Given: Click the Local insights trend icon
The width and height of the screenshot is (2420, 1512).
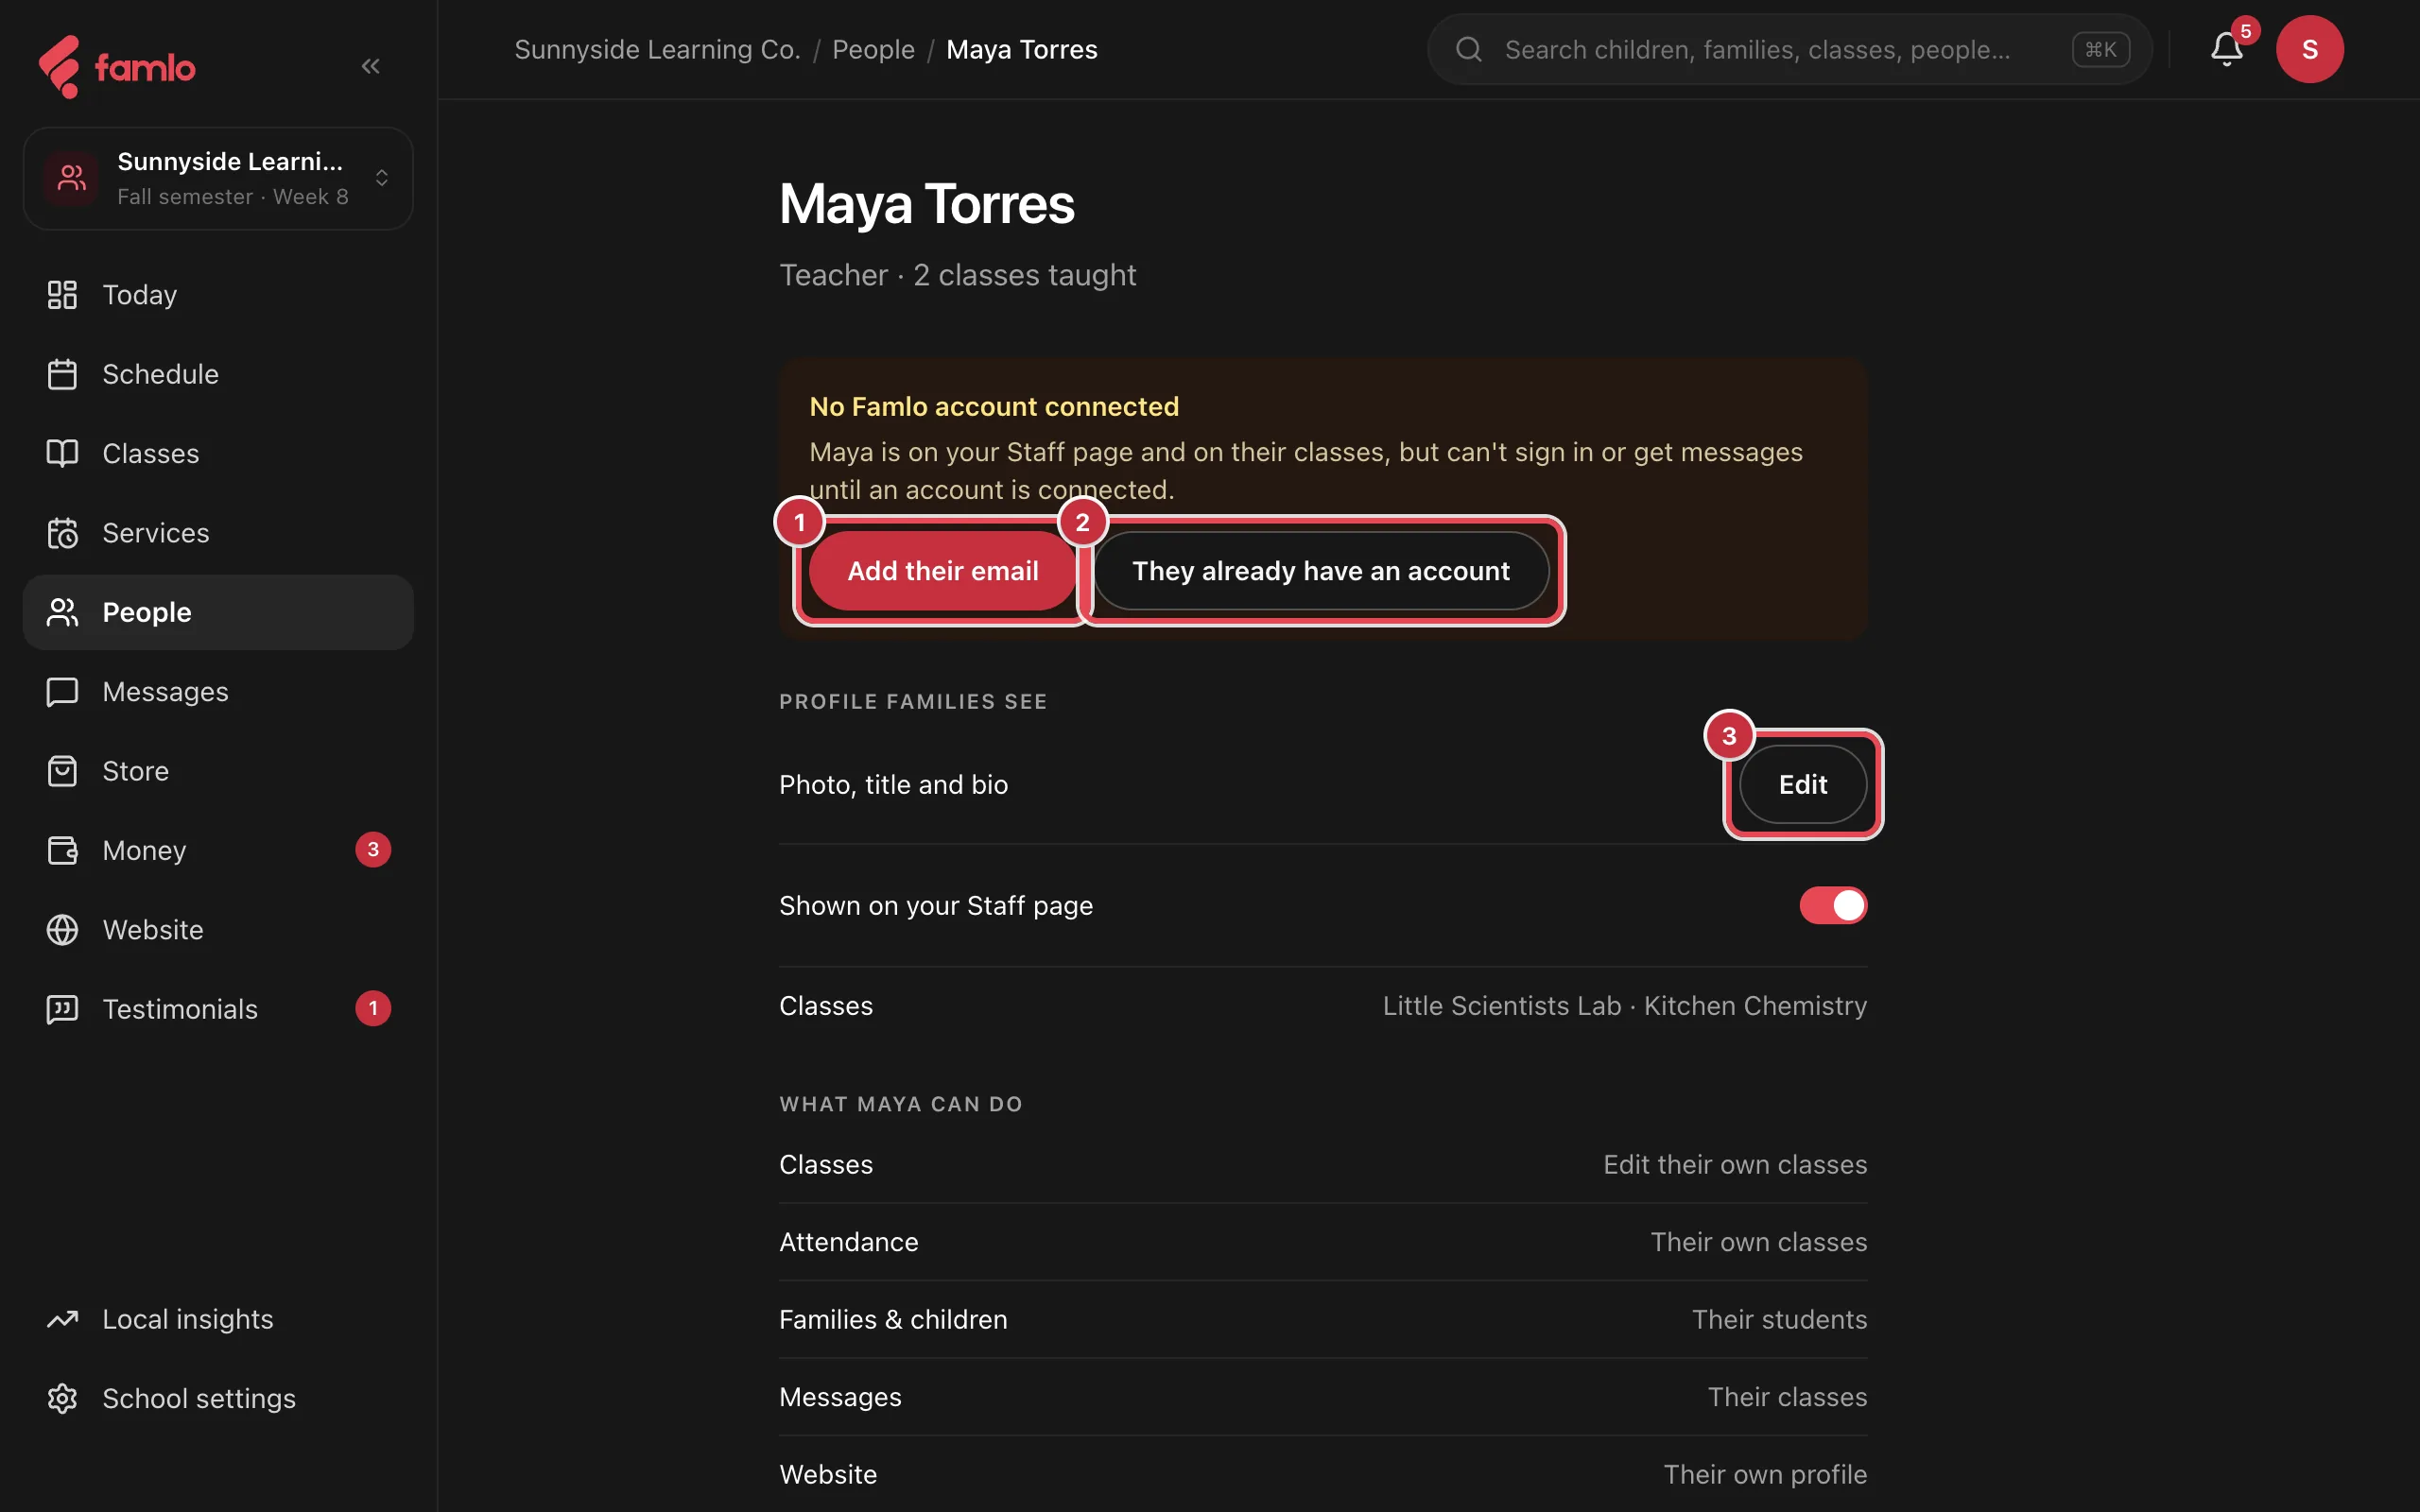Looking at the screenshot, I should [x=62, y=1319].
